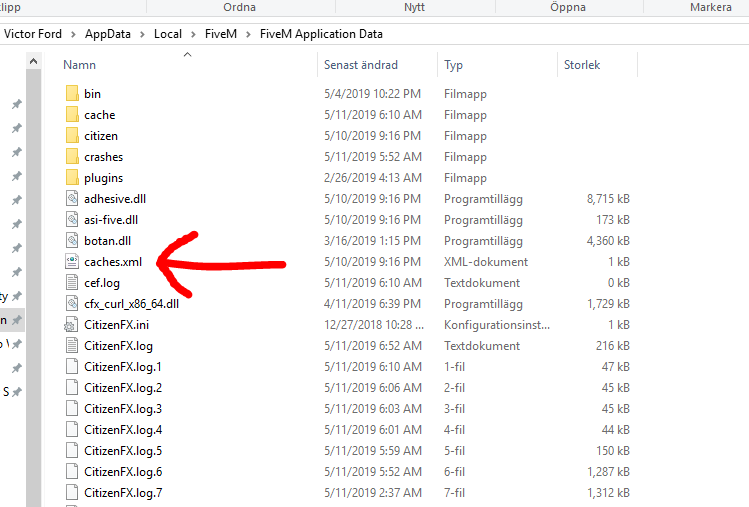Click the 12/27/2018 10:28 date cell
This screenshot has width=749, height=507.
point(374,325)
